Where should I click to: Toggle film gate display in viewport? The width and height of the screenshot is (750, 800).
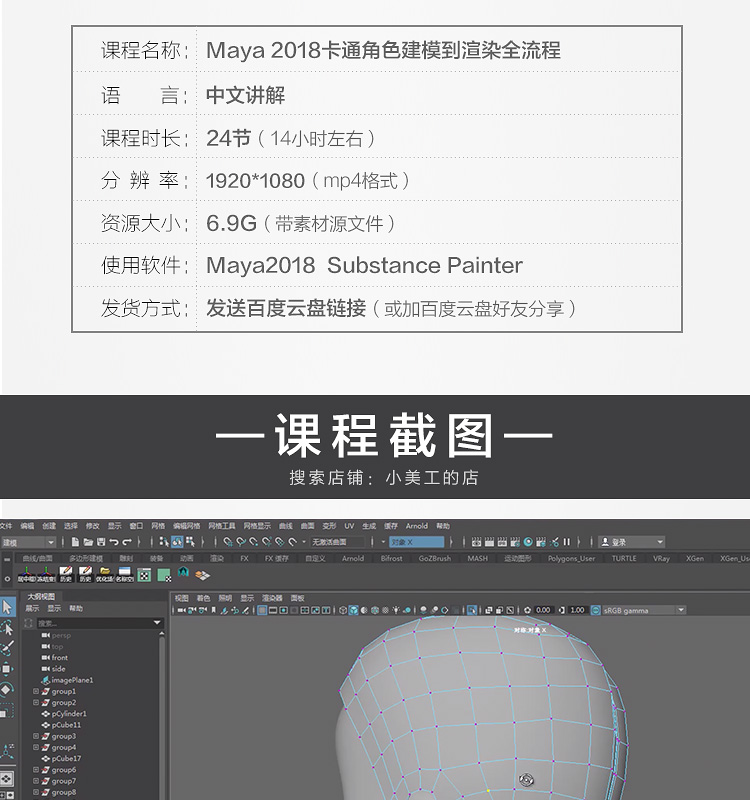coord(273,610)
